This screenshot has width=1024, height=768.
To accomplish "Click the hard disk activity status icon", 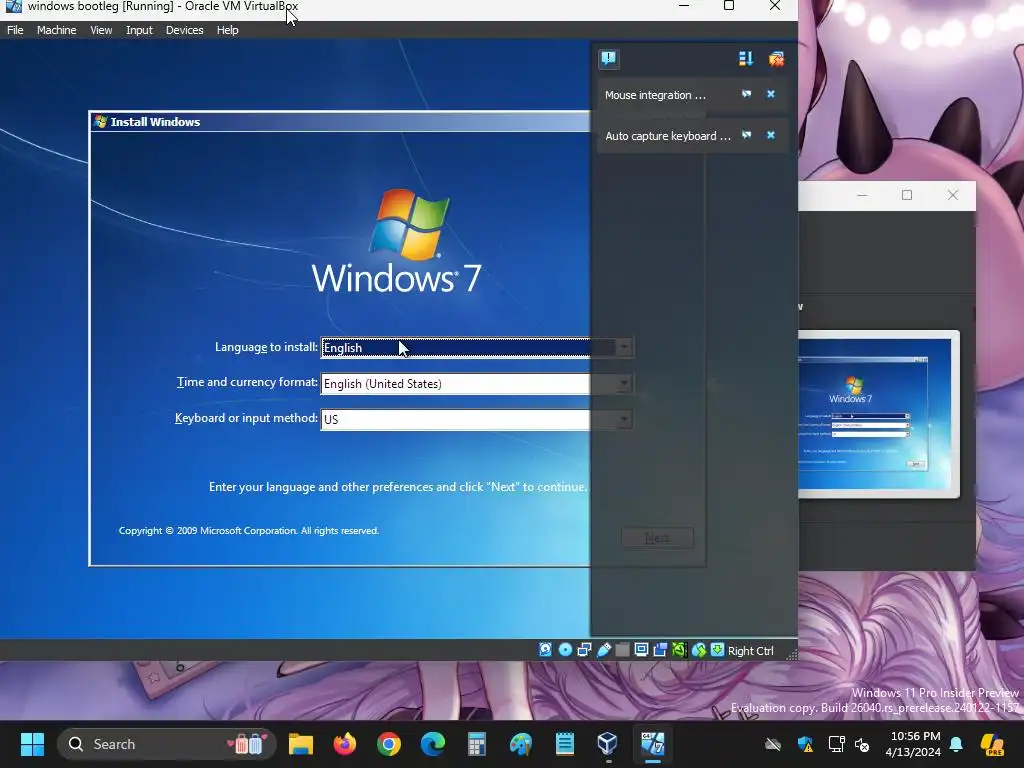I will 545,650.
